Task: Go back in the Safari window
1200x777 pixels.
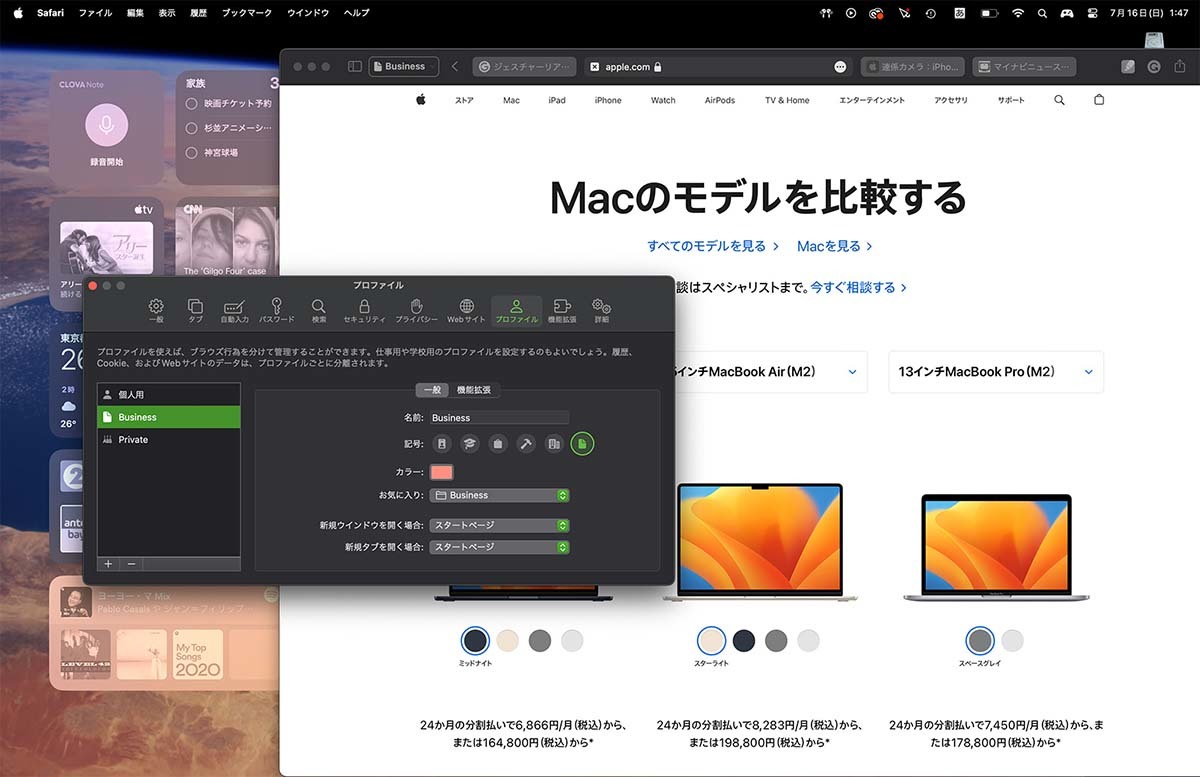Action: (455, 67)
